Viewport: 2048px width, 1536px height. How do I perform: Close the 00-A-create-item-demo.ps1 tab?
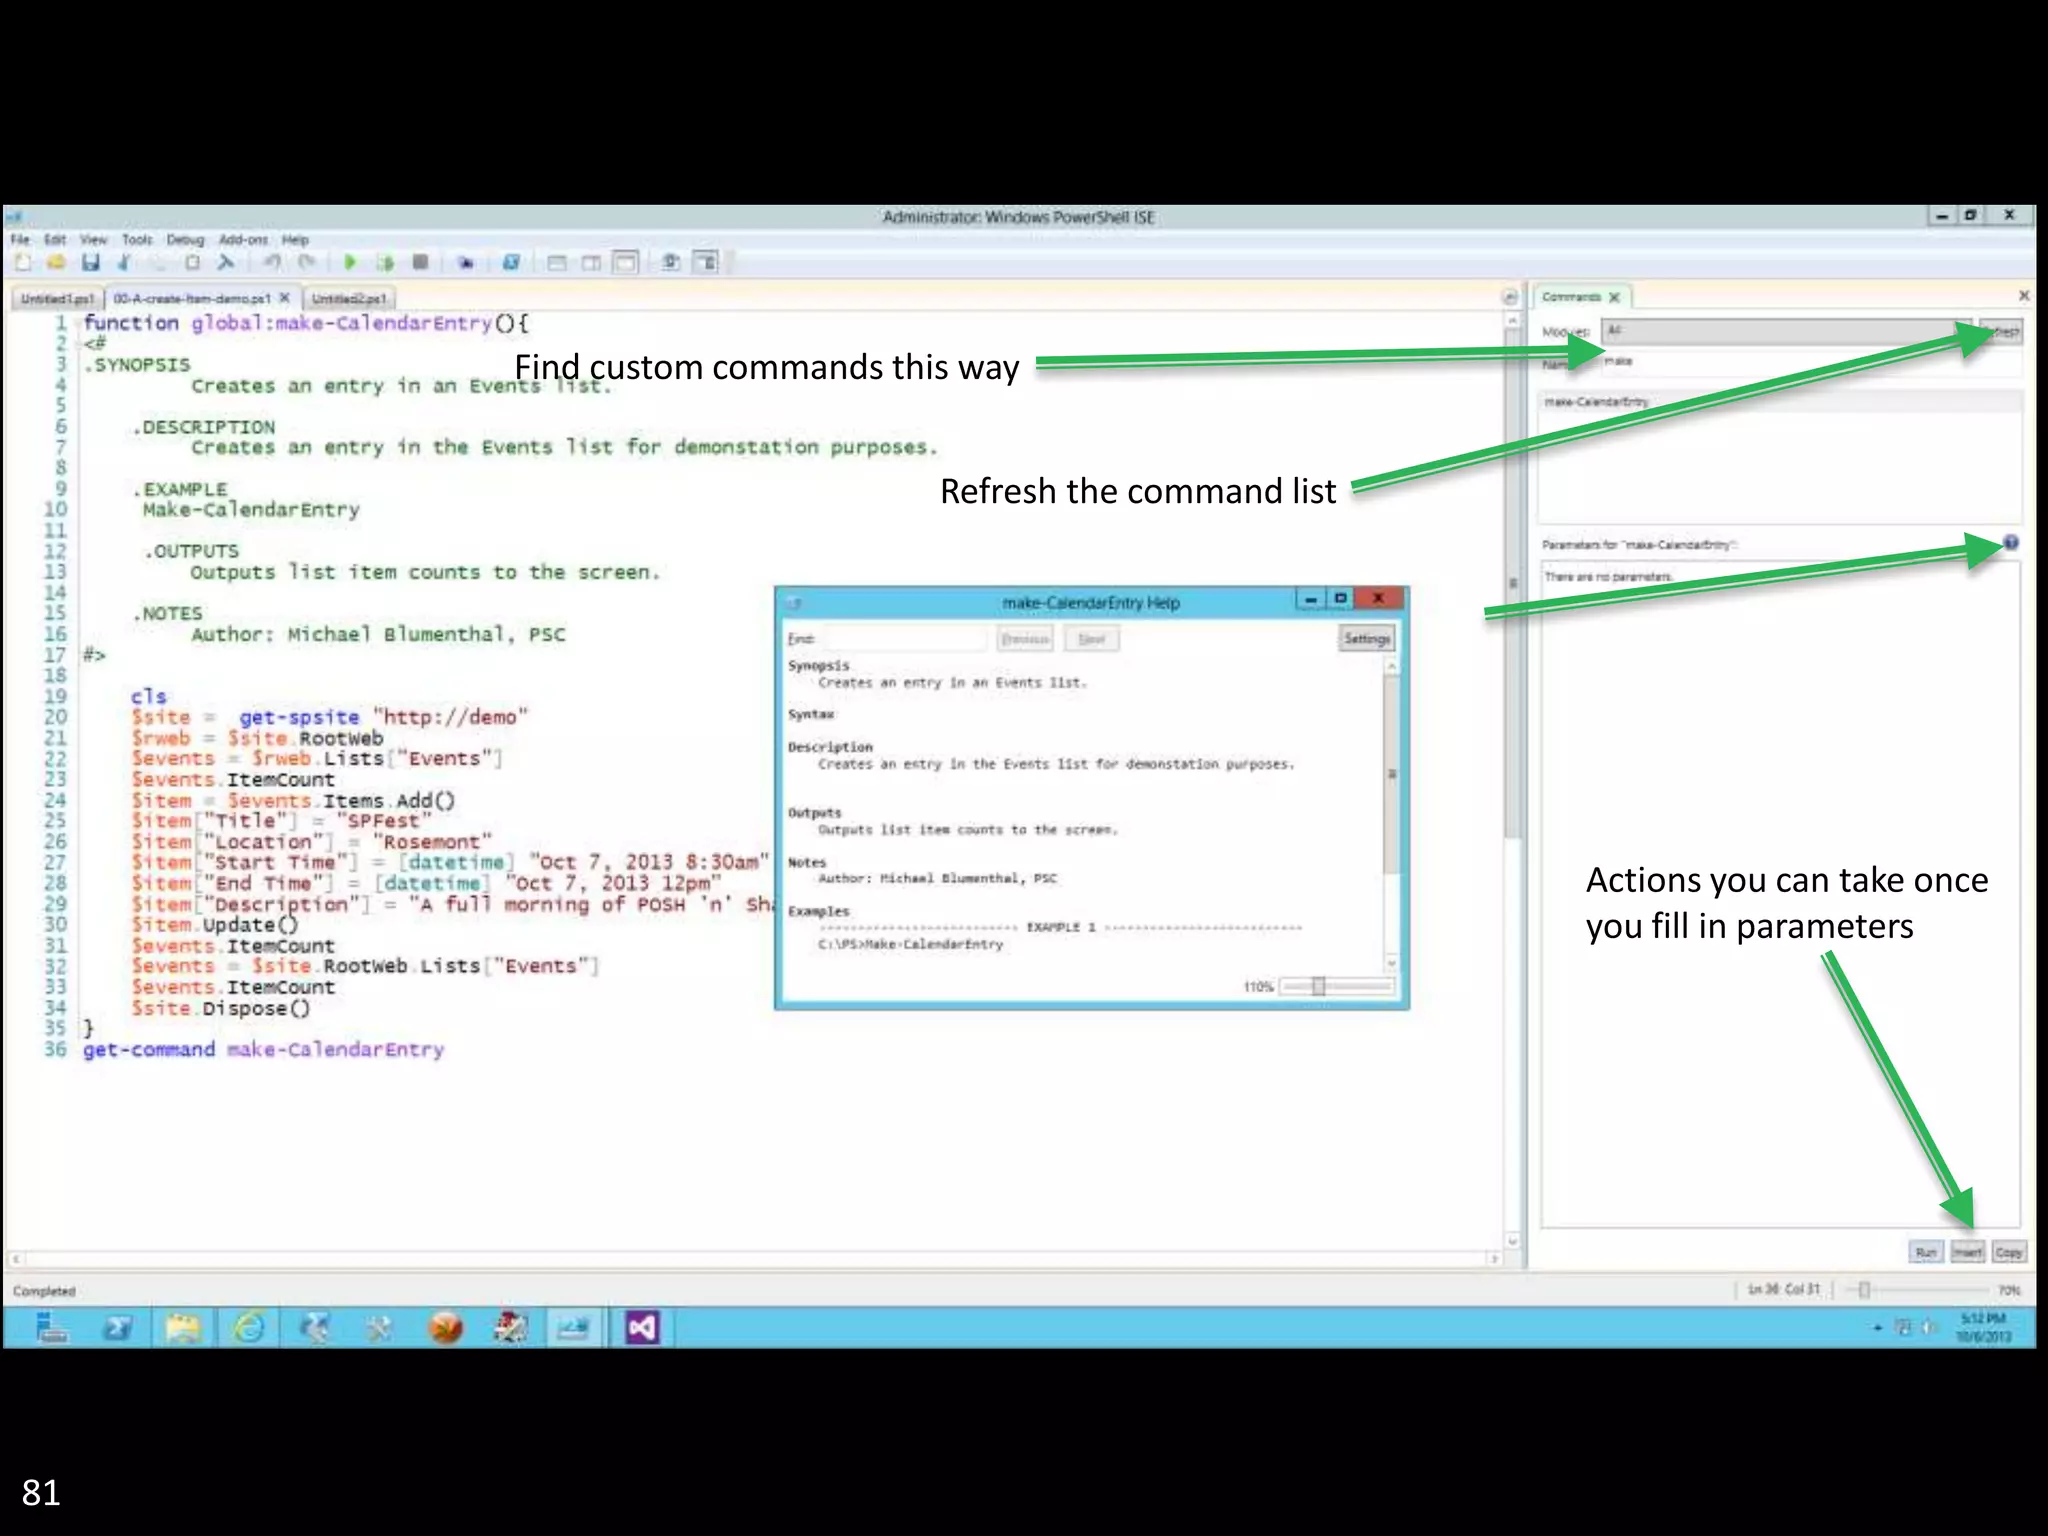coord(285,297)
